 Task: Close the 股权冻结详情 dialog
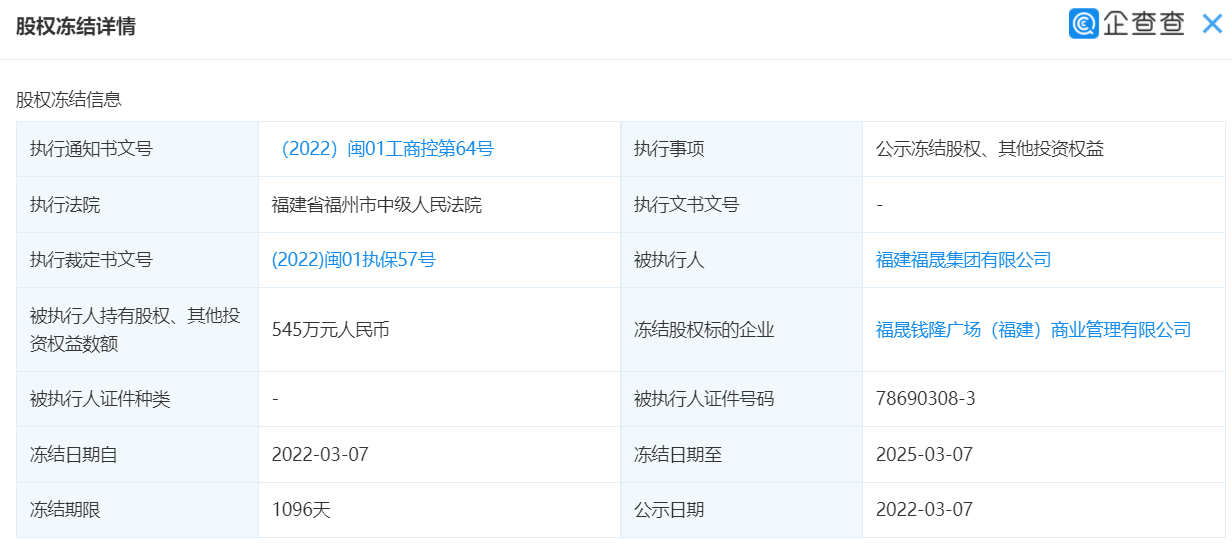(1212, 24)
